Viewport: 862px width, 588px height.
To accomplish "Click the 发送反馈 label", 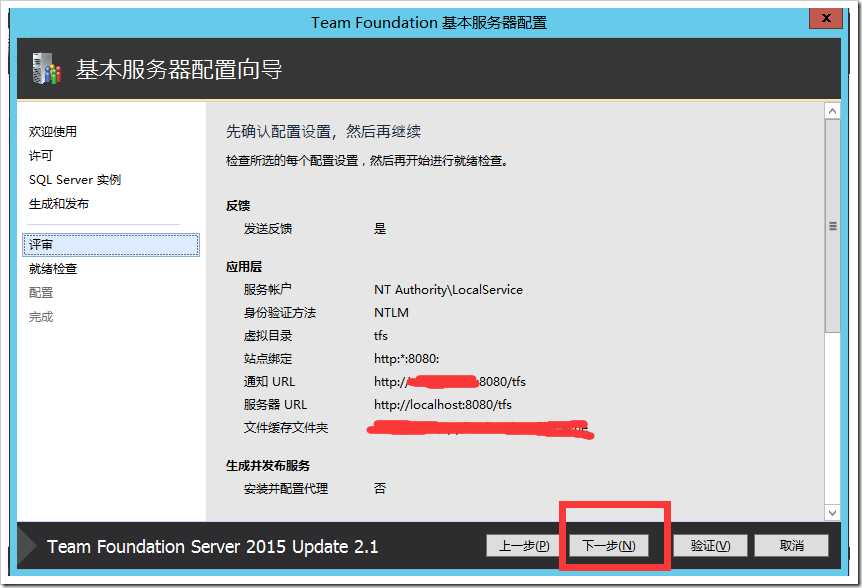I will pyautogui.click(x=268, y=229).
